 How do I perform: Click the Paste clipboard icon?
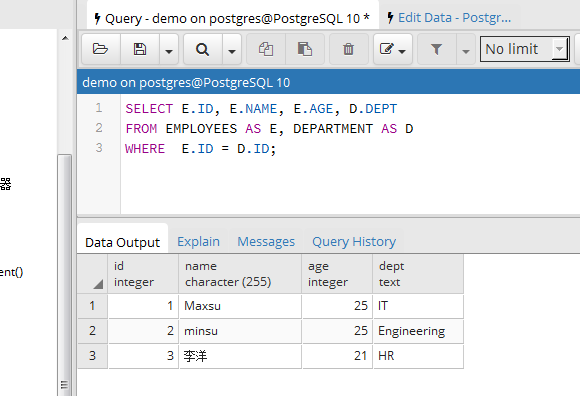pos(305,49)
